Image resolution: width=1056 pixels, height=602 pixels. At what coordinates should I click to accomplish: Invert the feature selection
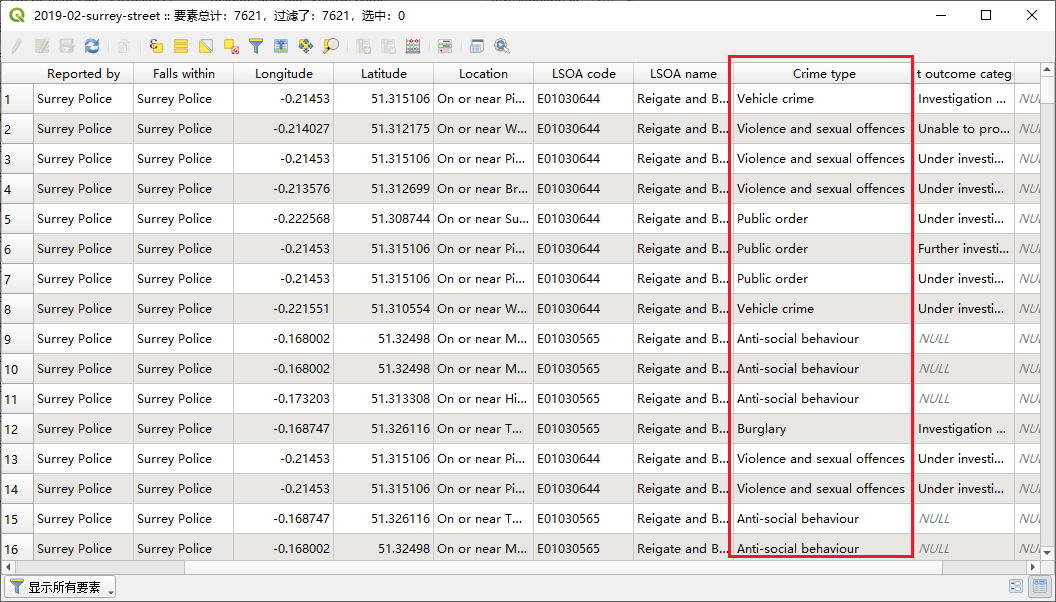click(x=206, y=46)
